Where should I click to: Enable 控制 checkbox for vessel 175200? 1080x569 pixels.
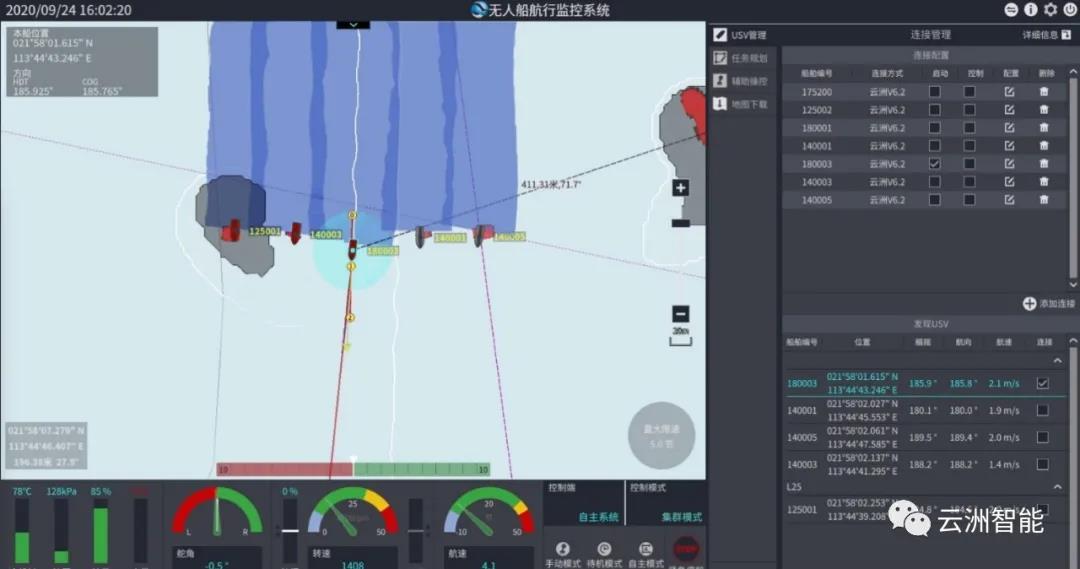(969, 92)
